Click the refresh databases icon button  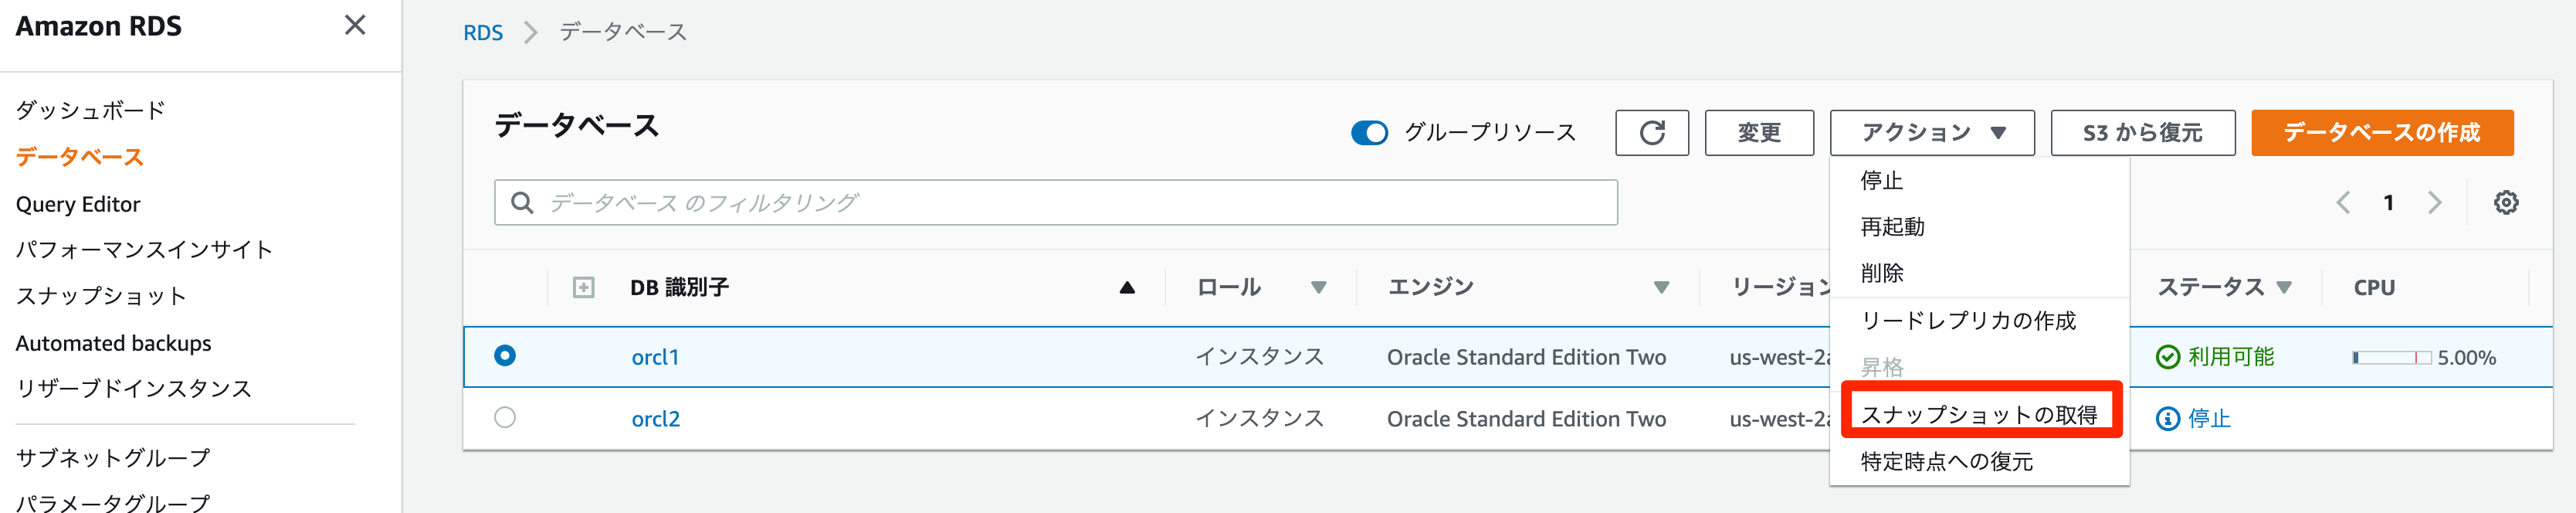coord(1651,133)
